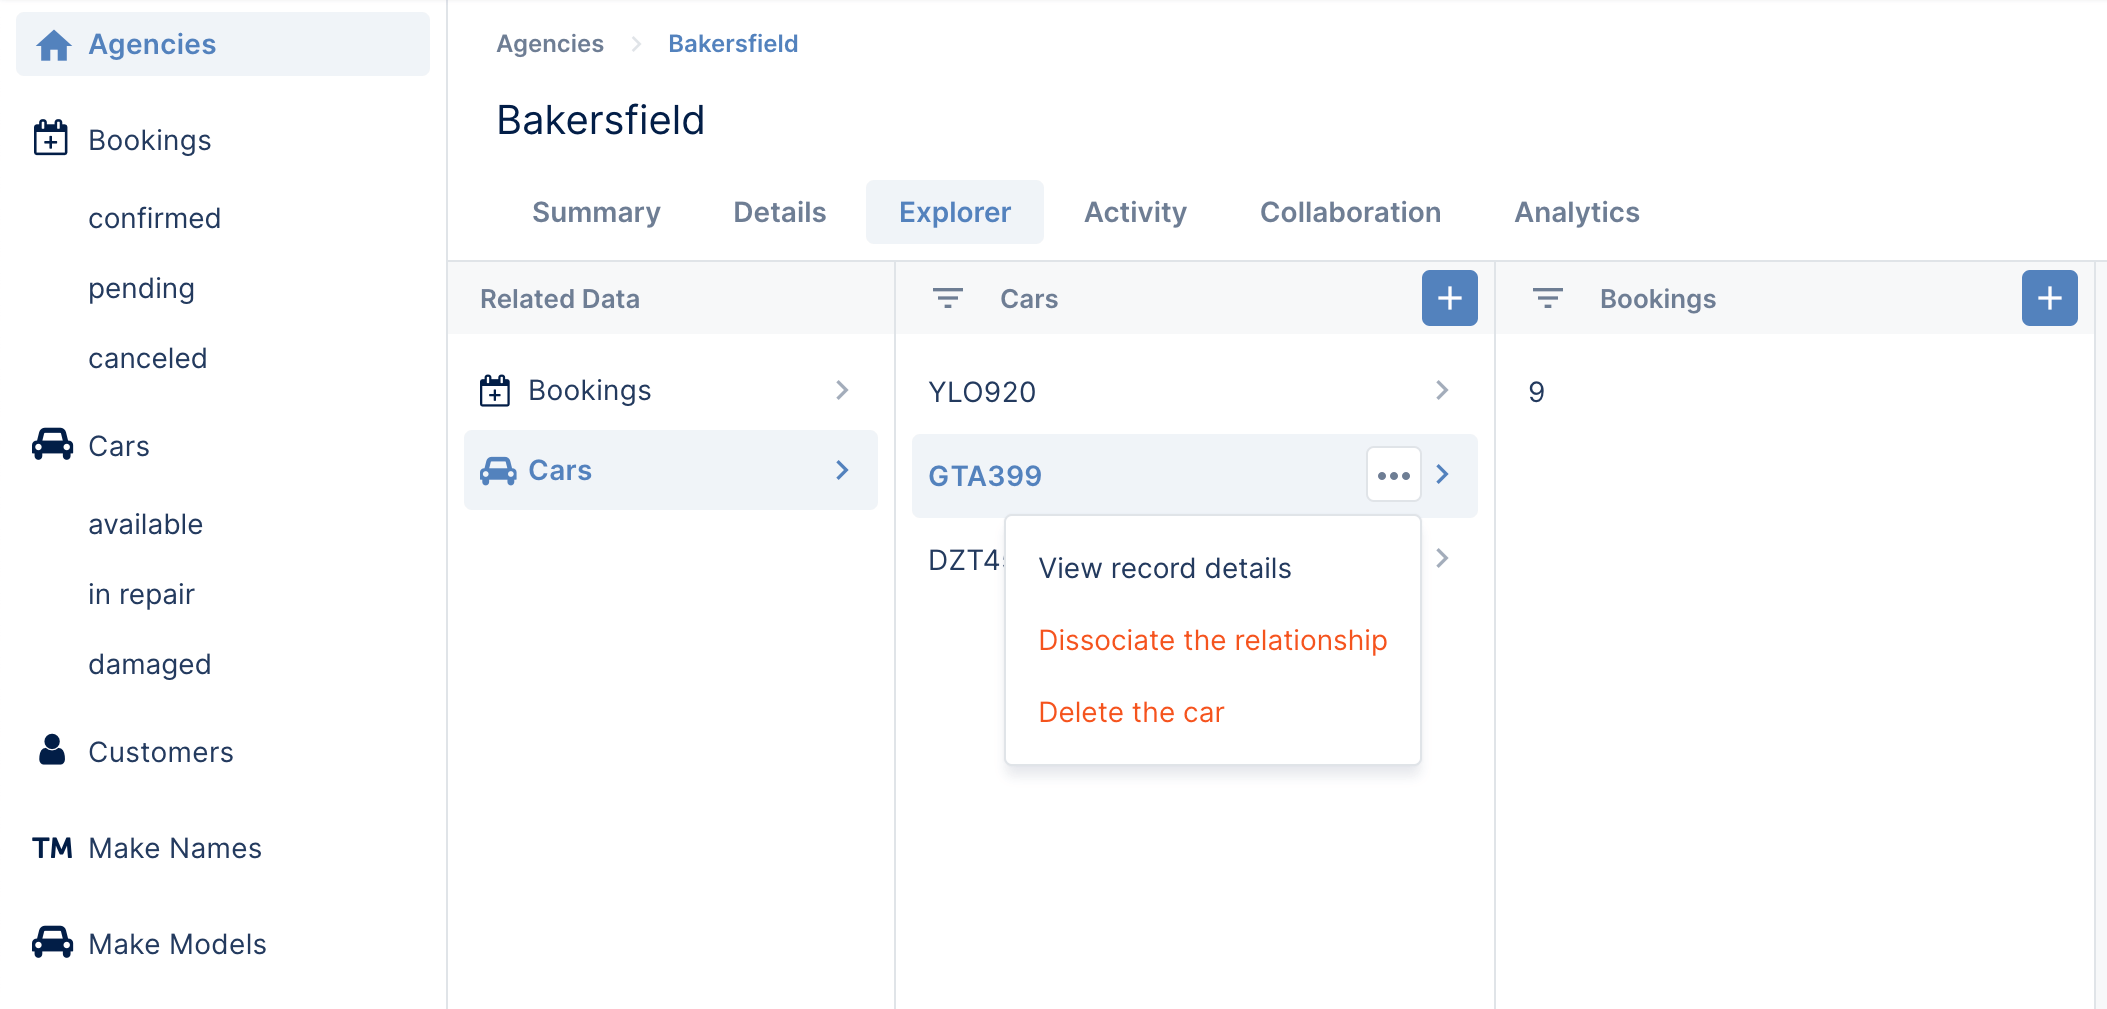
Task: Add a new booking with plus button
Action: click(2049, 298)
